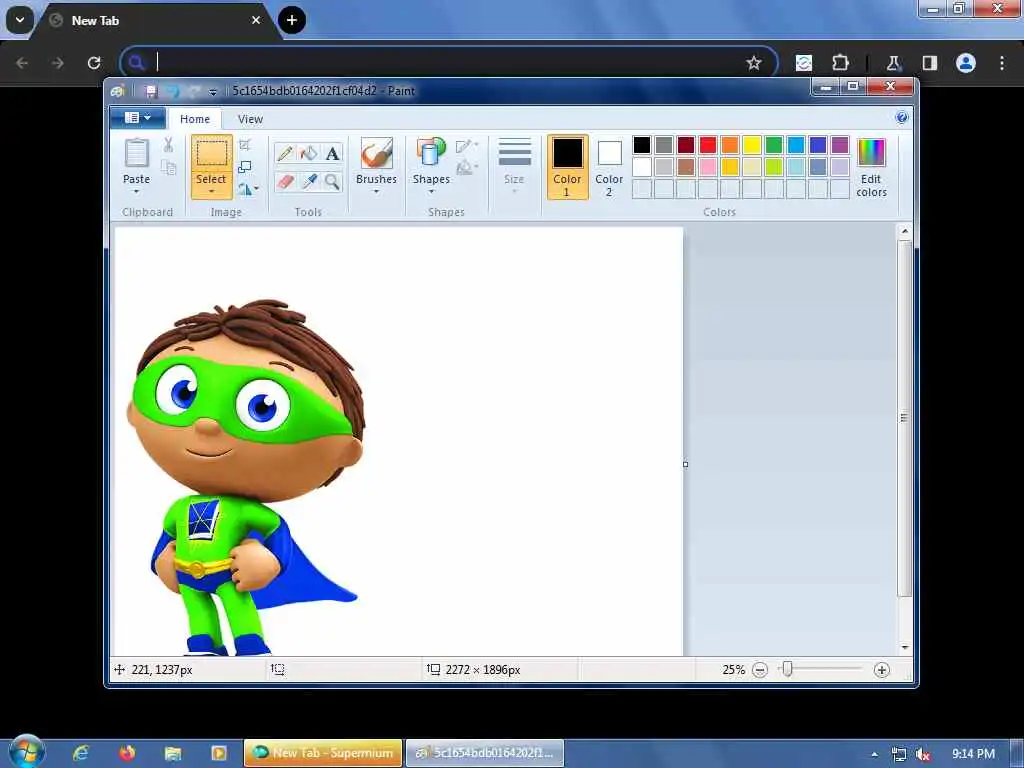Image resolution: width=1024 pixels, height=768 pixels.
Task: Select the Text tool
Action: (x=332, y=153)
